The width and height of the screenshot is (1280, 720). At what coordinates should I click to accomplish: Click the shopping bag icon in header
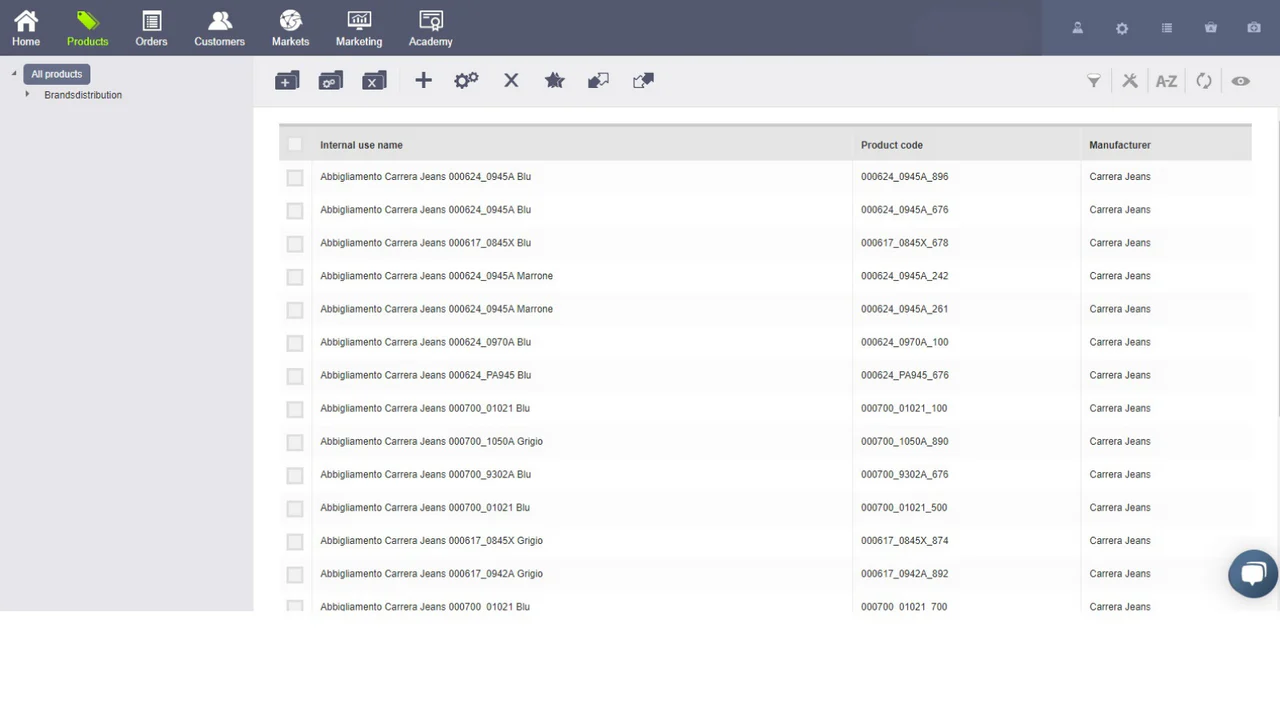(x=1211, y=28)
